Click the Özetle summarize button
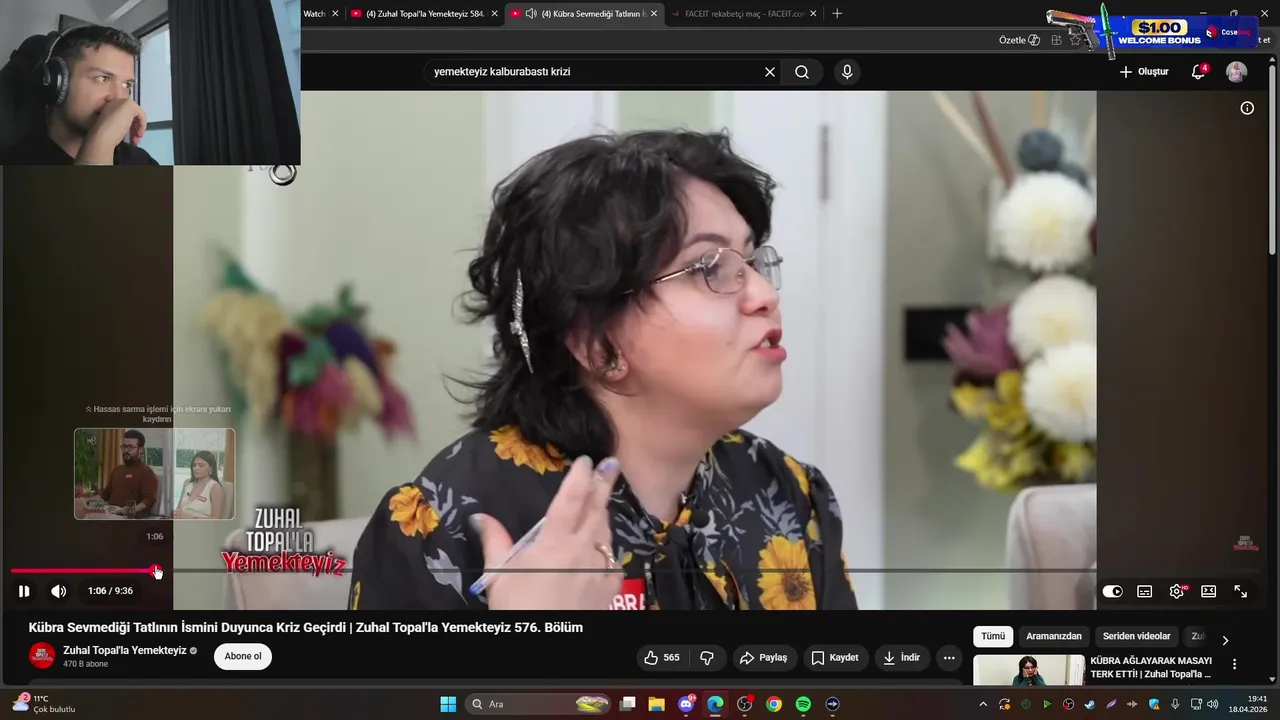 coord(1019,40)
